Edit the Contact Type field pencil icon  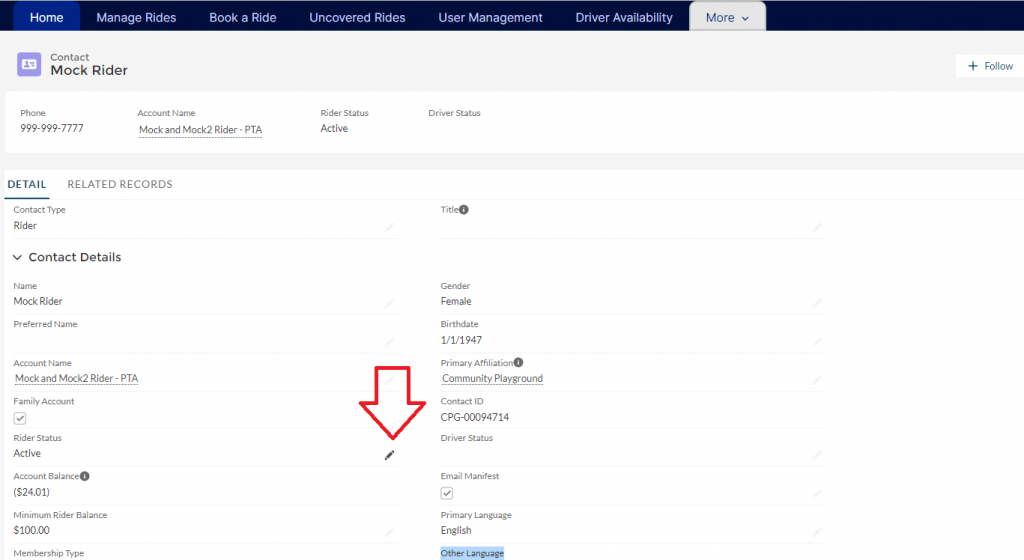click(390, 227)
